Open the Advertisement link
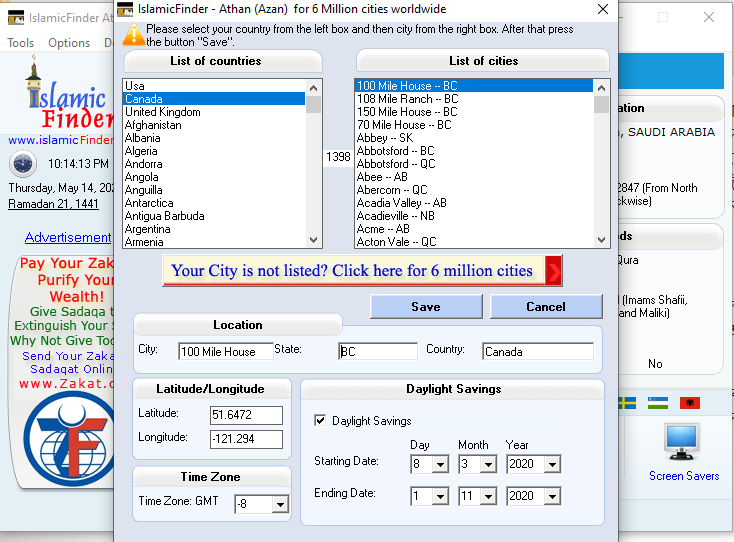The width and height of the screenshot is (734, 542). point(68,238)
